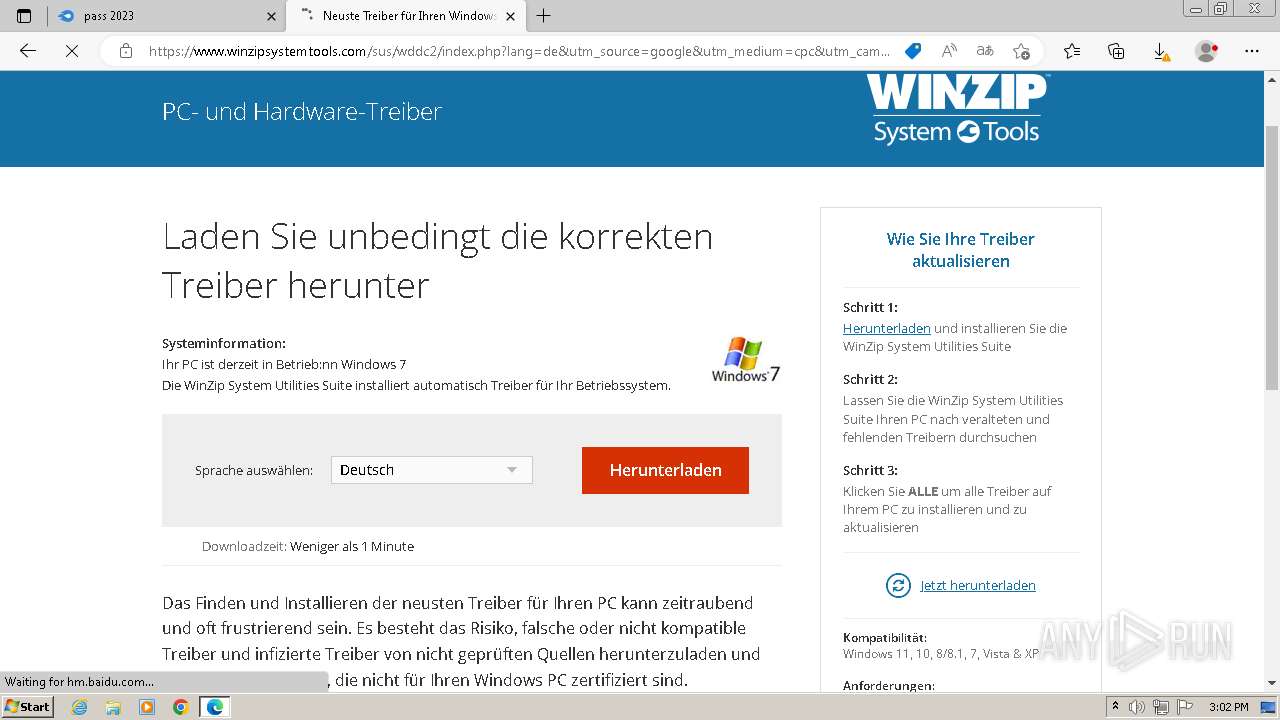Select the 'Neuste Treiber für Ihren Windows' tab

[405, 16]
